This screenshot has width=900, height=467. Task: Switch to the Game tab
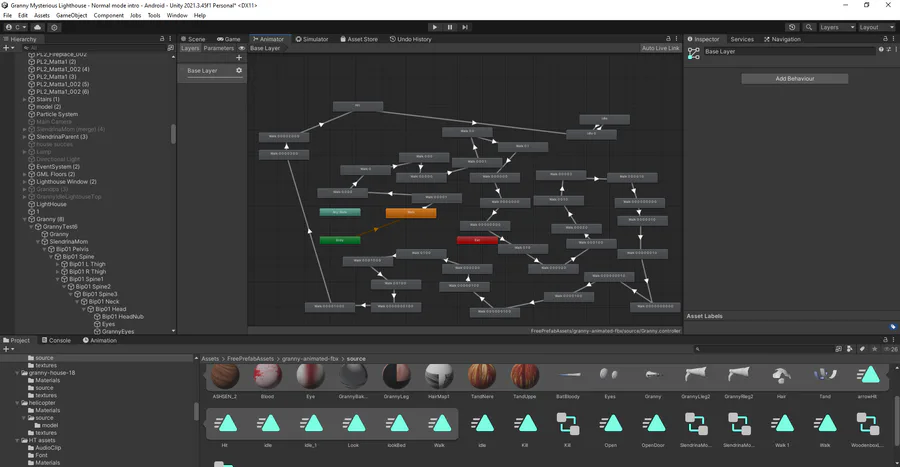point(228,39)
